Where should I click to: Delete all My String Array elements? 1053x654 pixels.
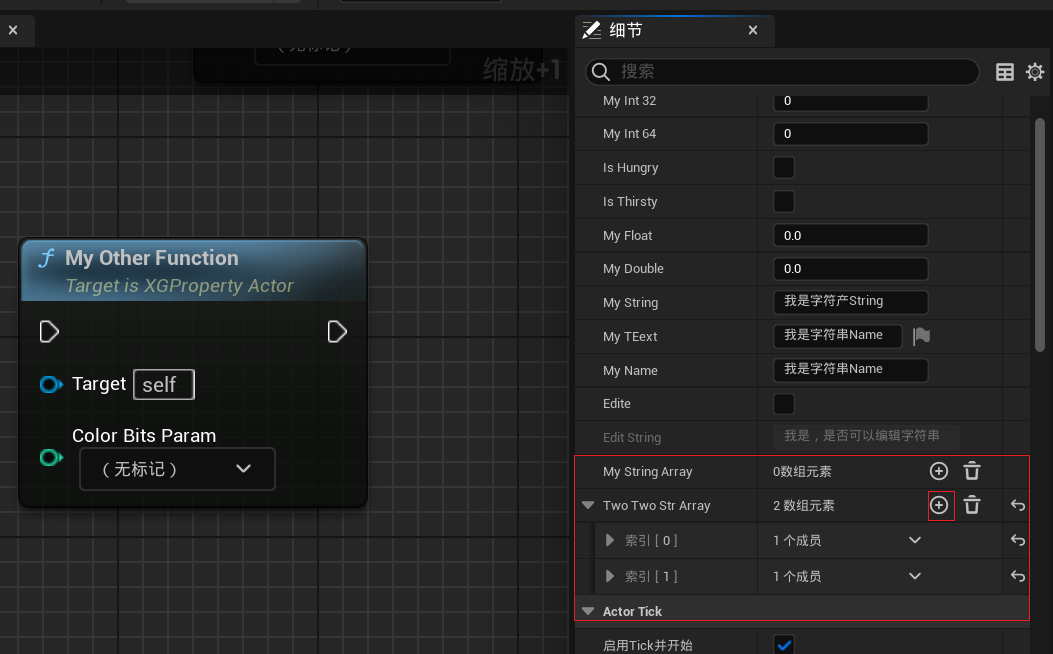point(972,471)
